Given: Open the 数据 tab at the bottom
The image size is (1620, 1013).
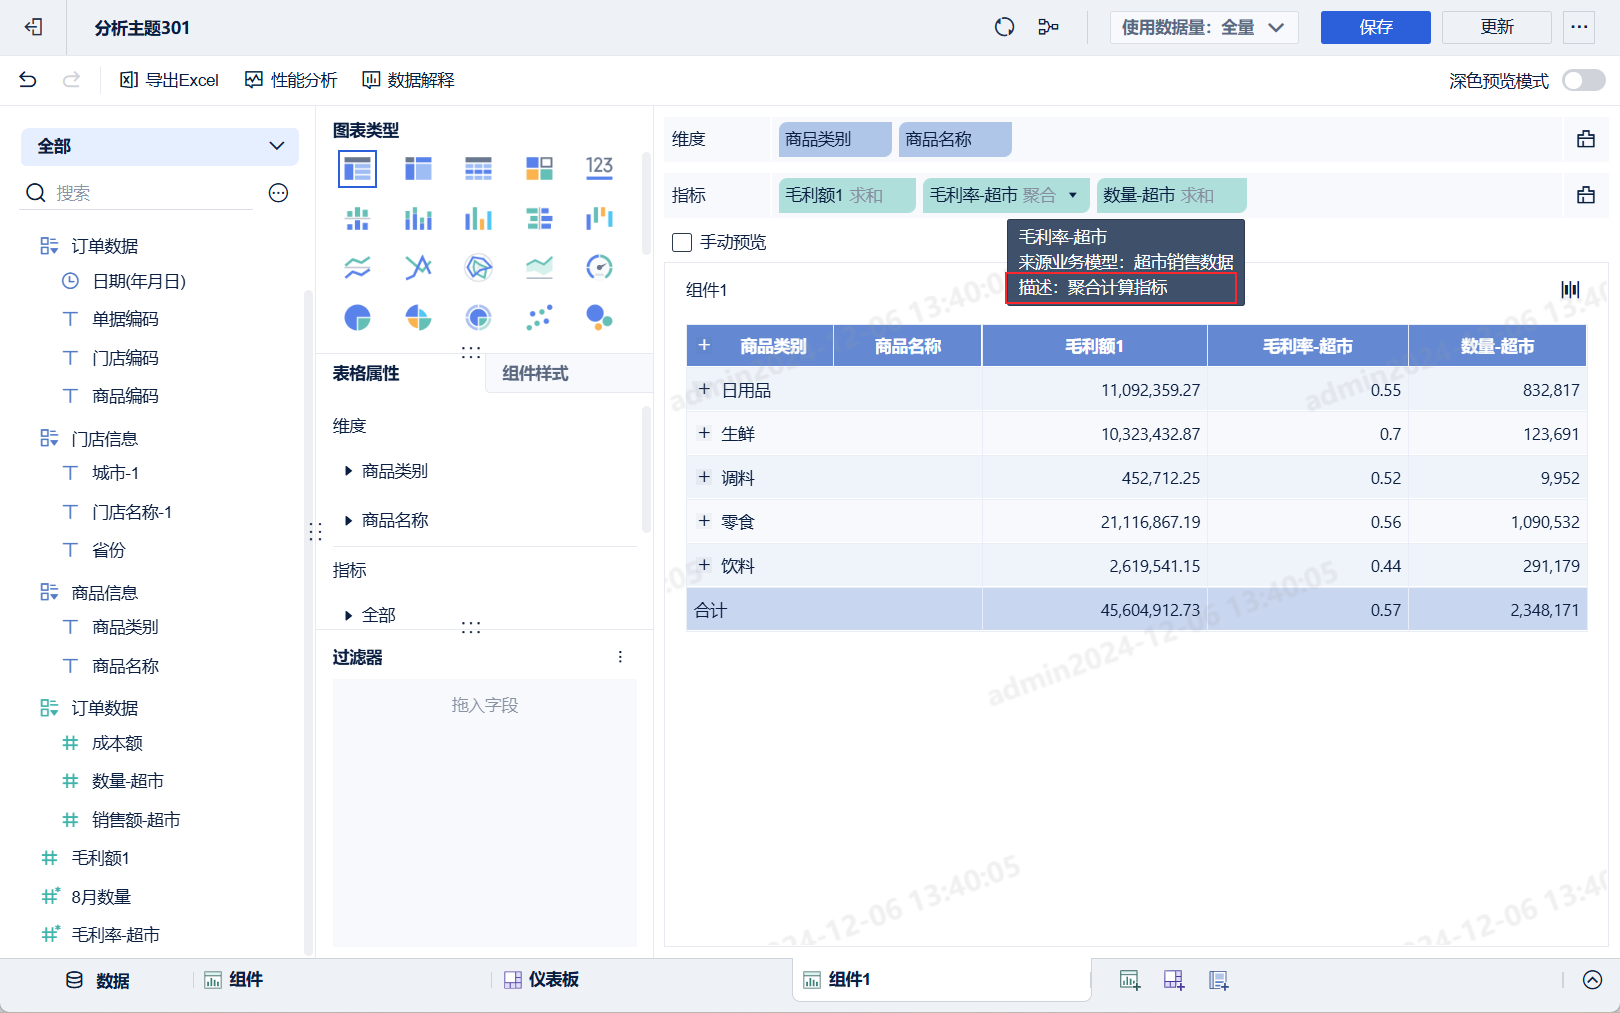Looking at the screenshot, I should (x=98, y=980).
